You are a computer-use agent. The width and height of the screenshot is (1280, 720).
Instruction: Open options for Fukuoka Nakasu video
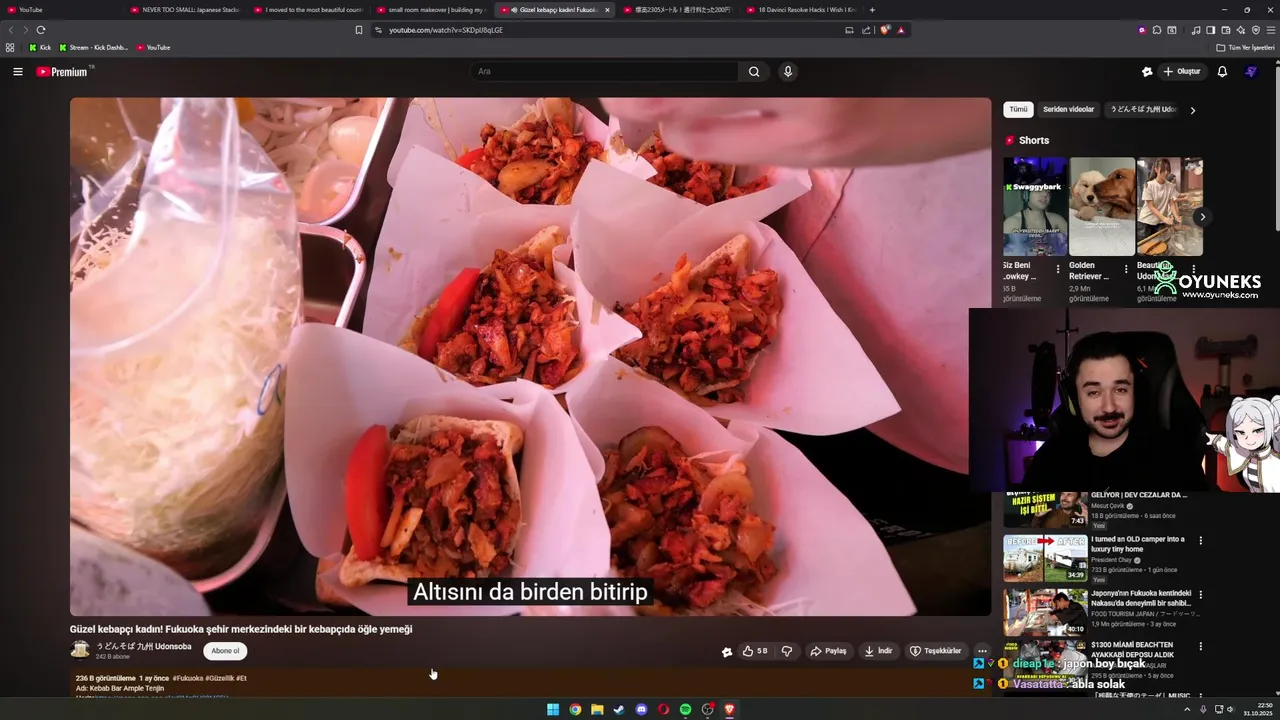tap(1201, 594)
